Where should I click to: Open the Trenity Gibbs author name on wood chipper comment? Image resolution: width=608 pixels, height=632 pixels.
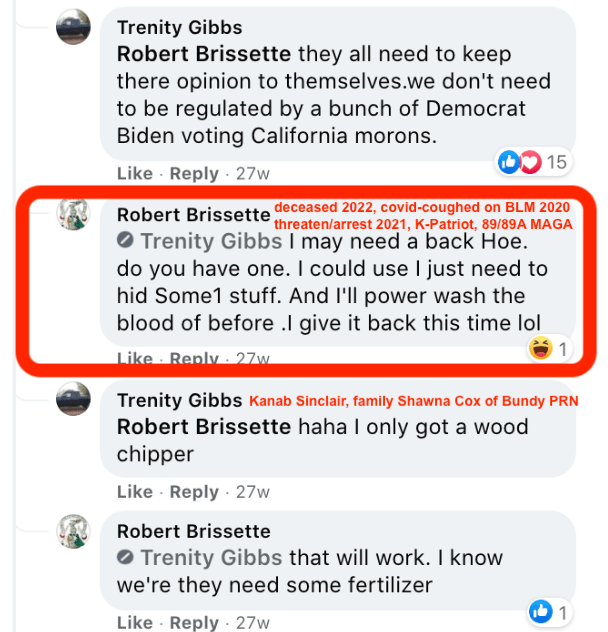(180, 400)
